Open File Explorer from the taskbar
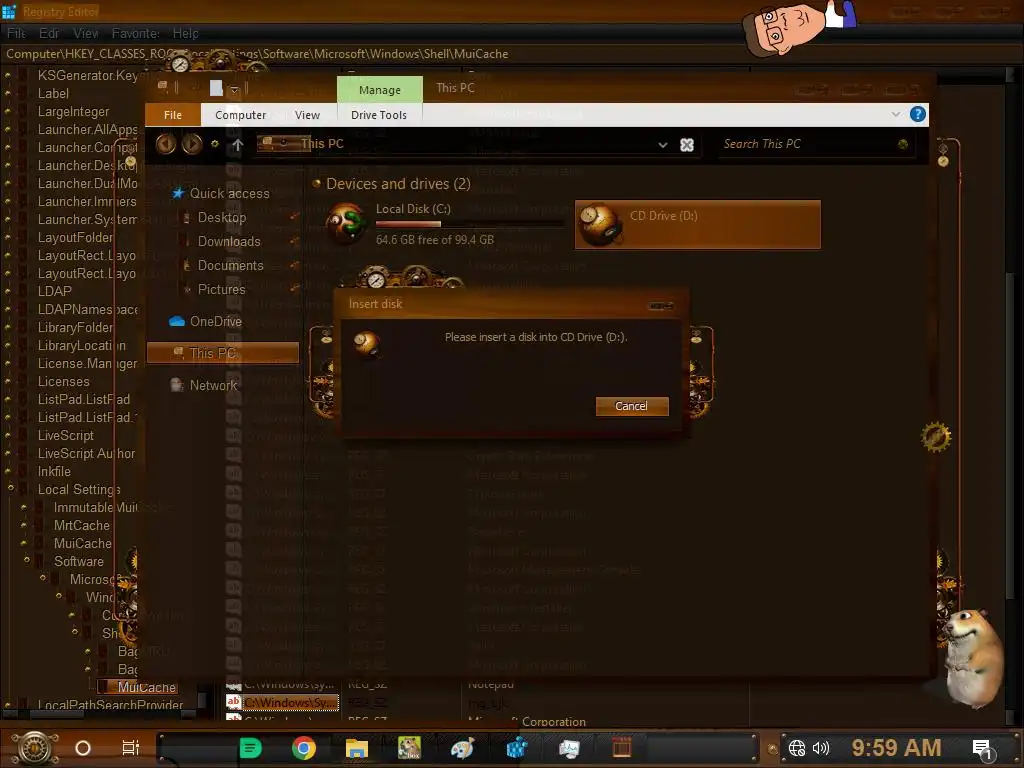 click(357, 748)
